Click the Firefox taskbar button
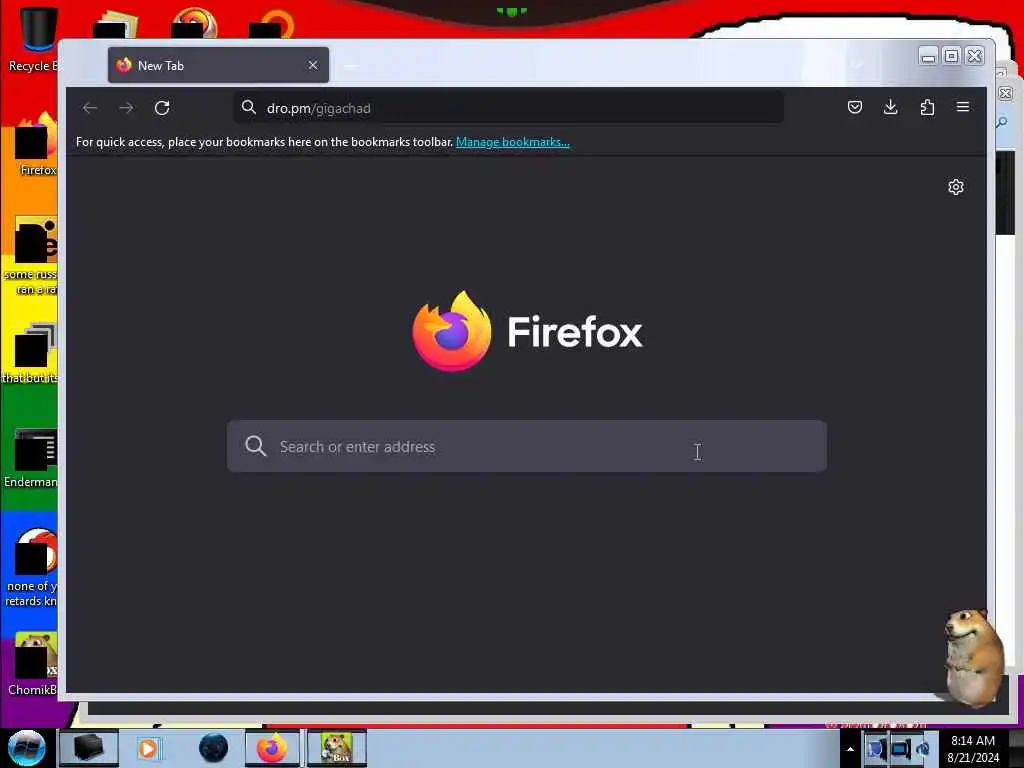This screenshot has height=768, width=1024. coord(272,748)
